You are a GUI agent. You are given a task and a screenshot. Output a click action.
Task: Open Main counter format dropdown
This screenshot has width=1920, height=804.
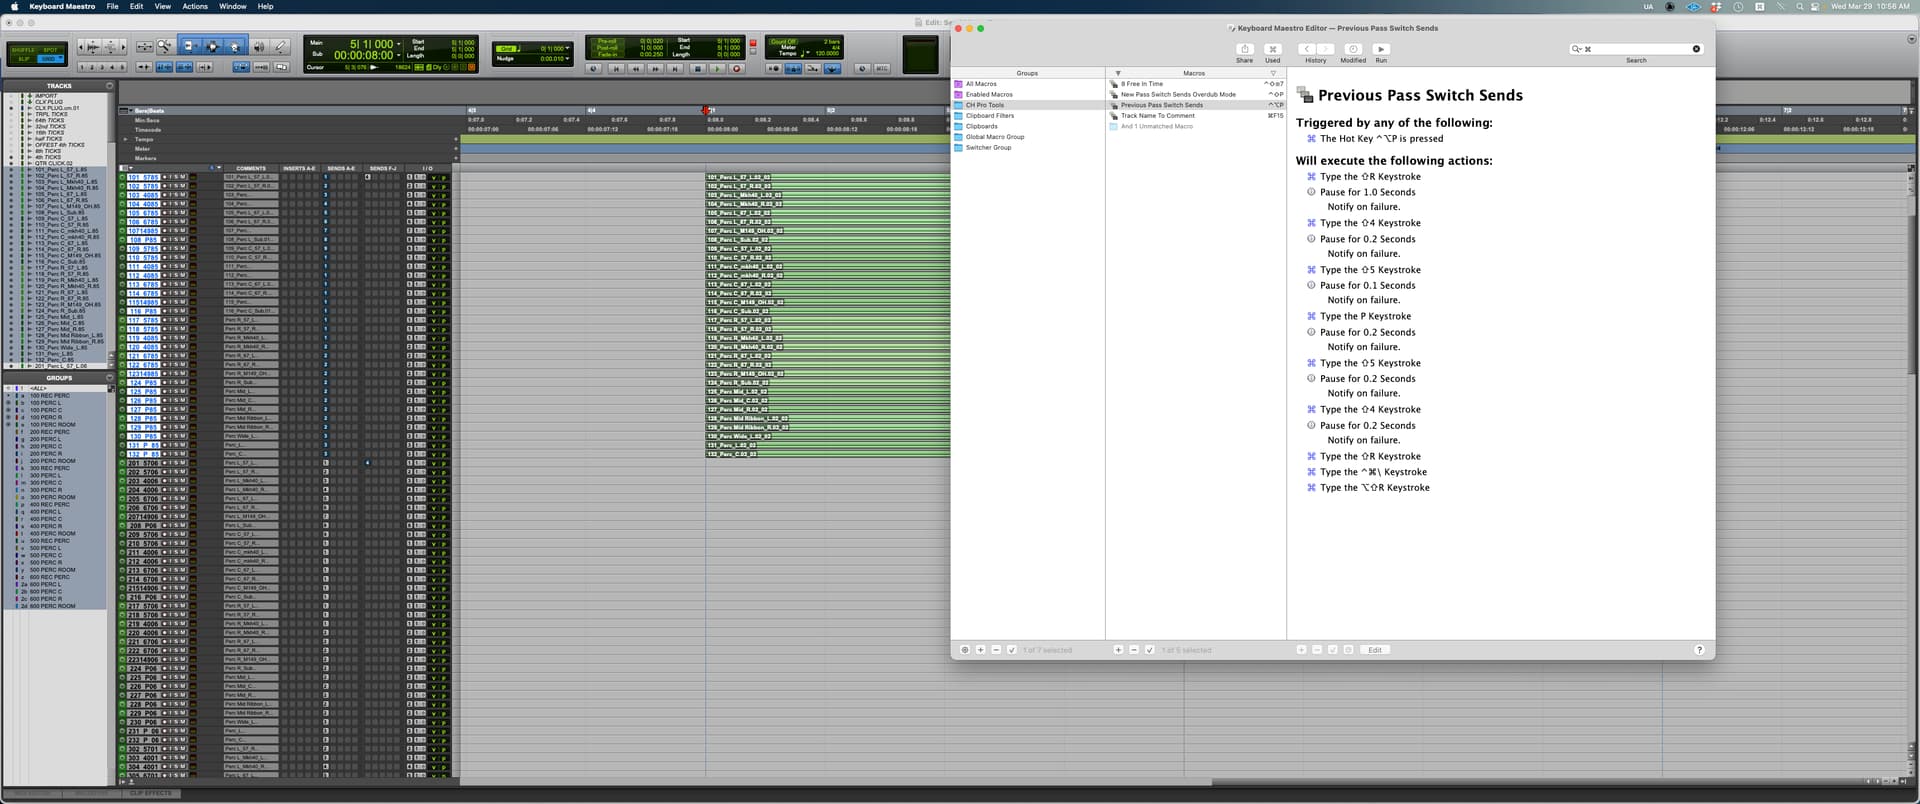[x=399, y=44]
